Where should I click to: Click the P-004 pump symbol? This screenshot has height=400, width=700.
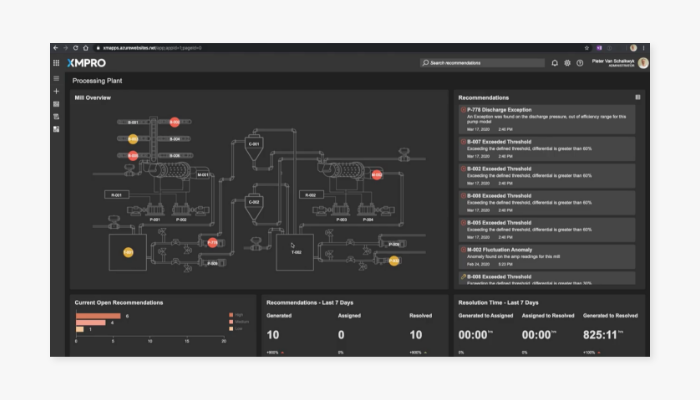coord(367,209)
